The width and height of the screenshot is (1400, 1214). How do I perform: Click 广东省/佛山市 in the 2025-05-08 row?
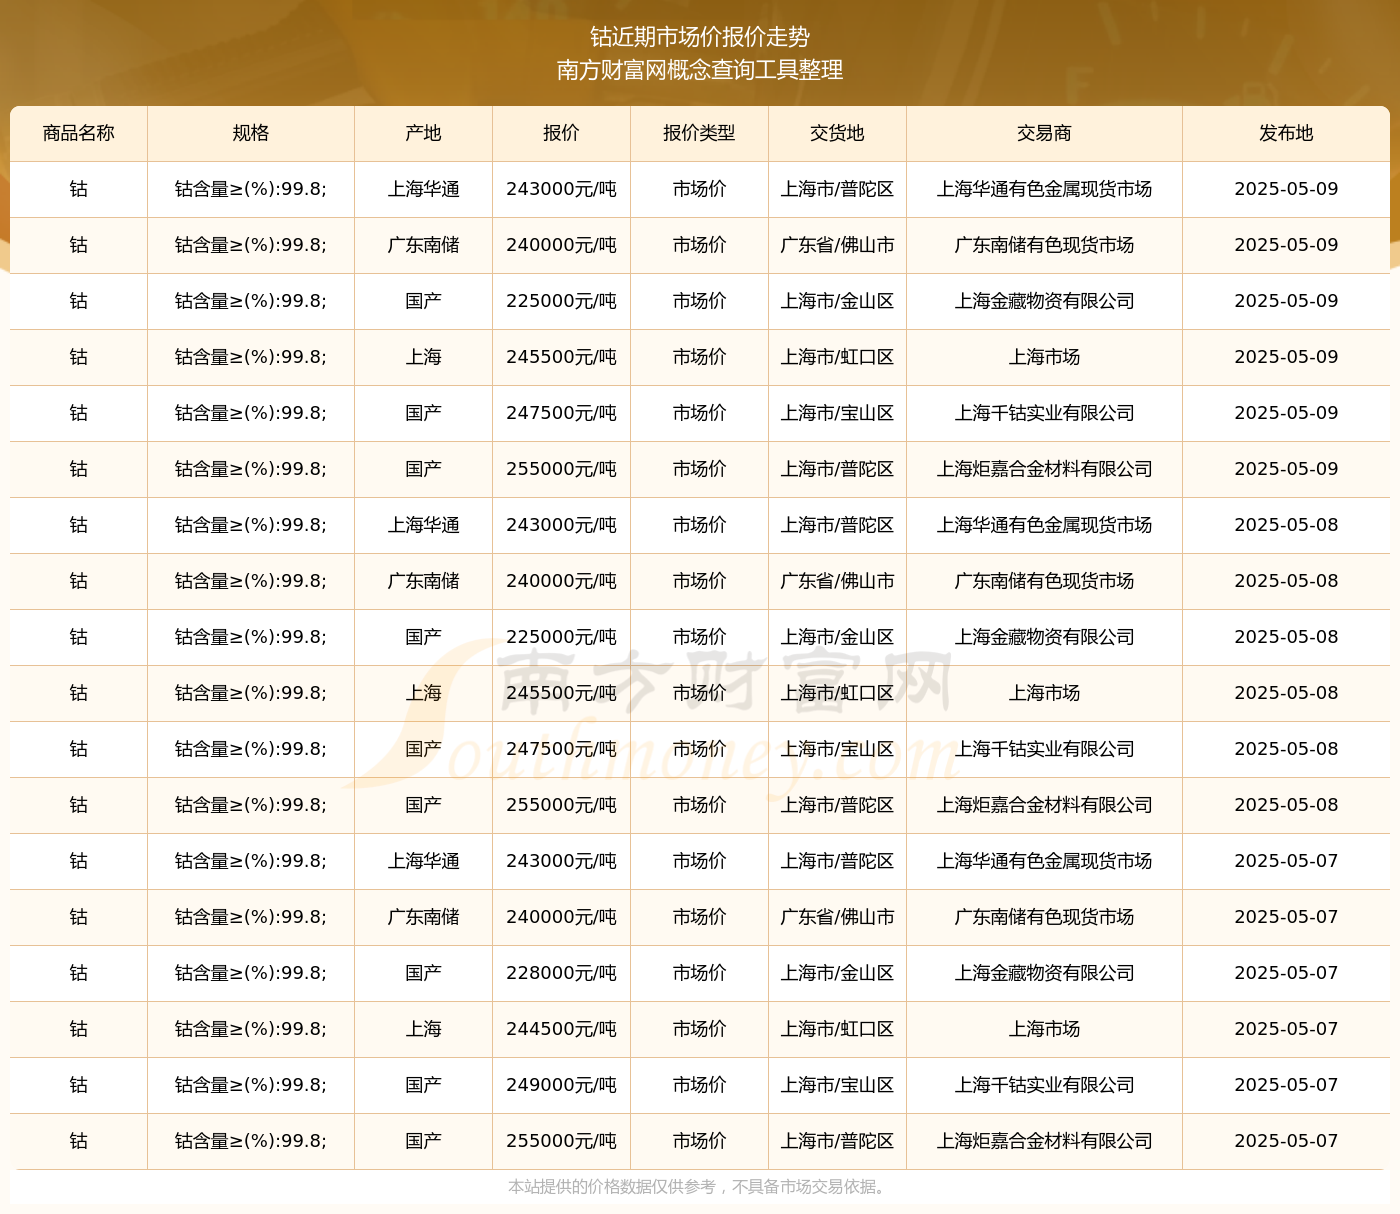[837, 581]
